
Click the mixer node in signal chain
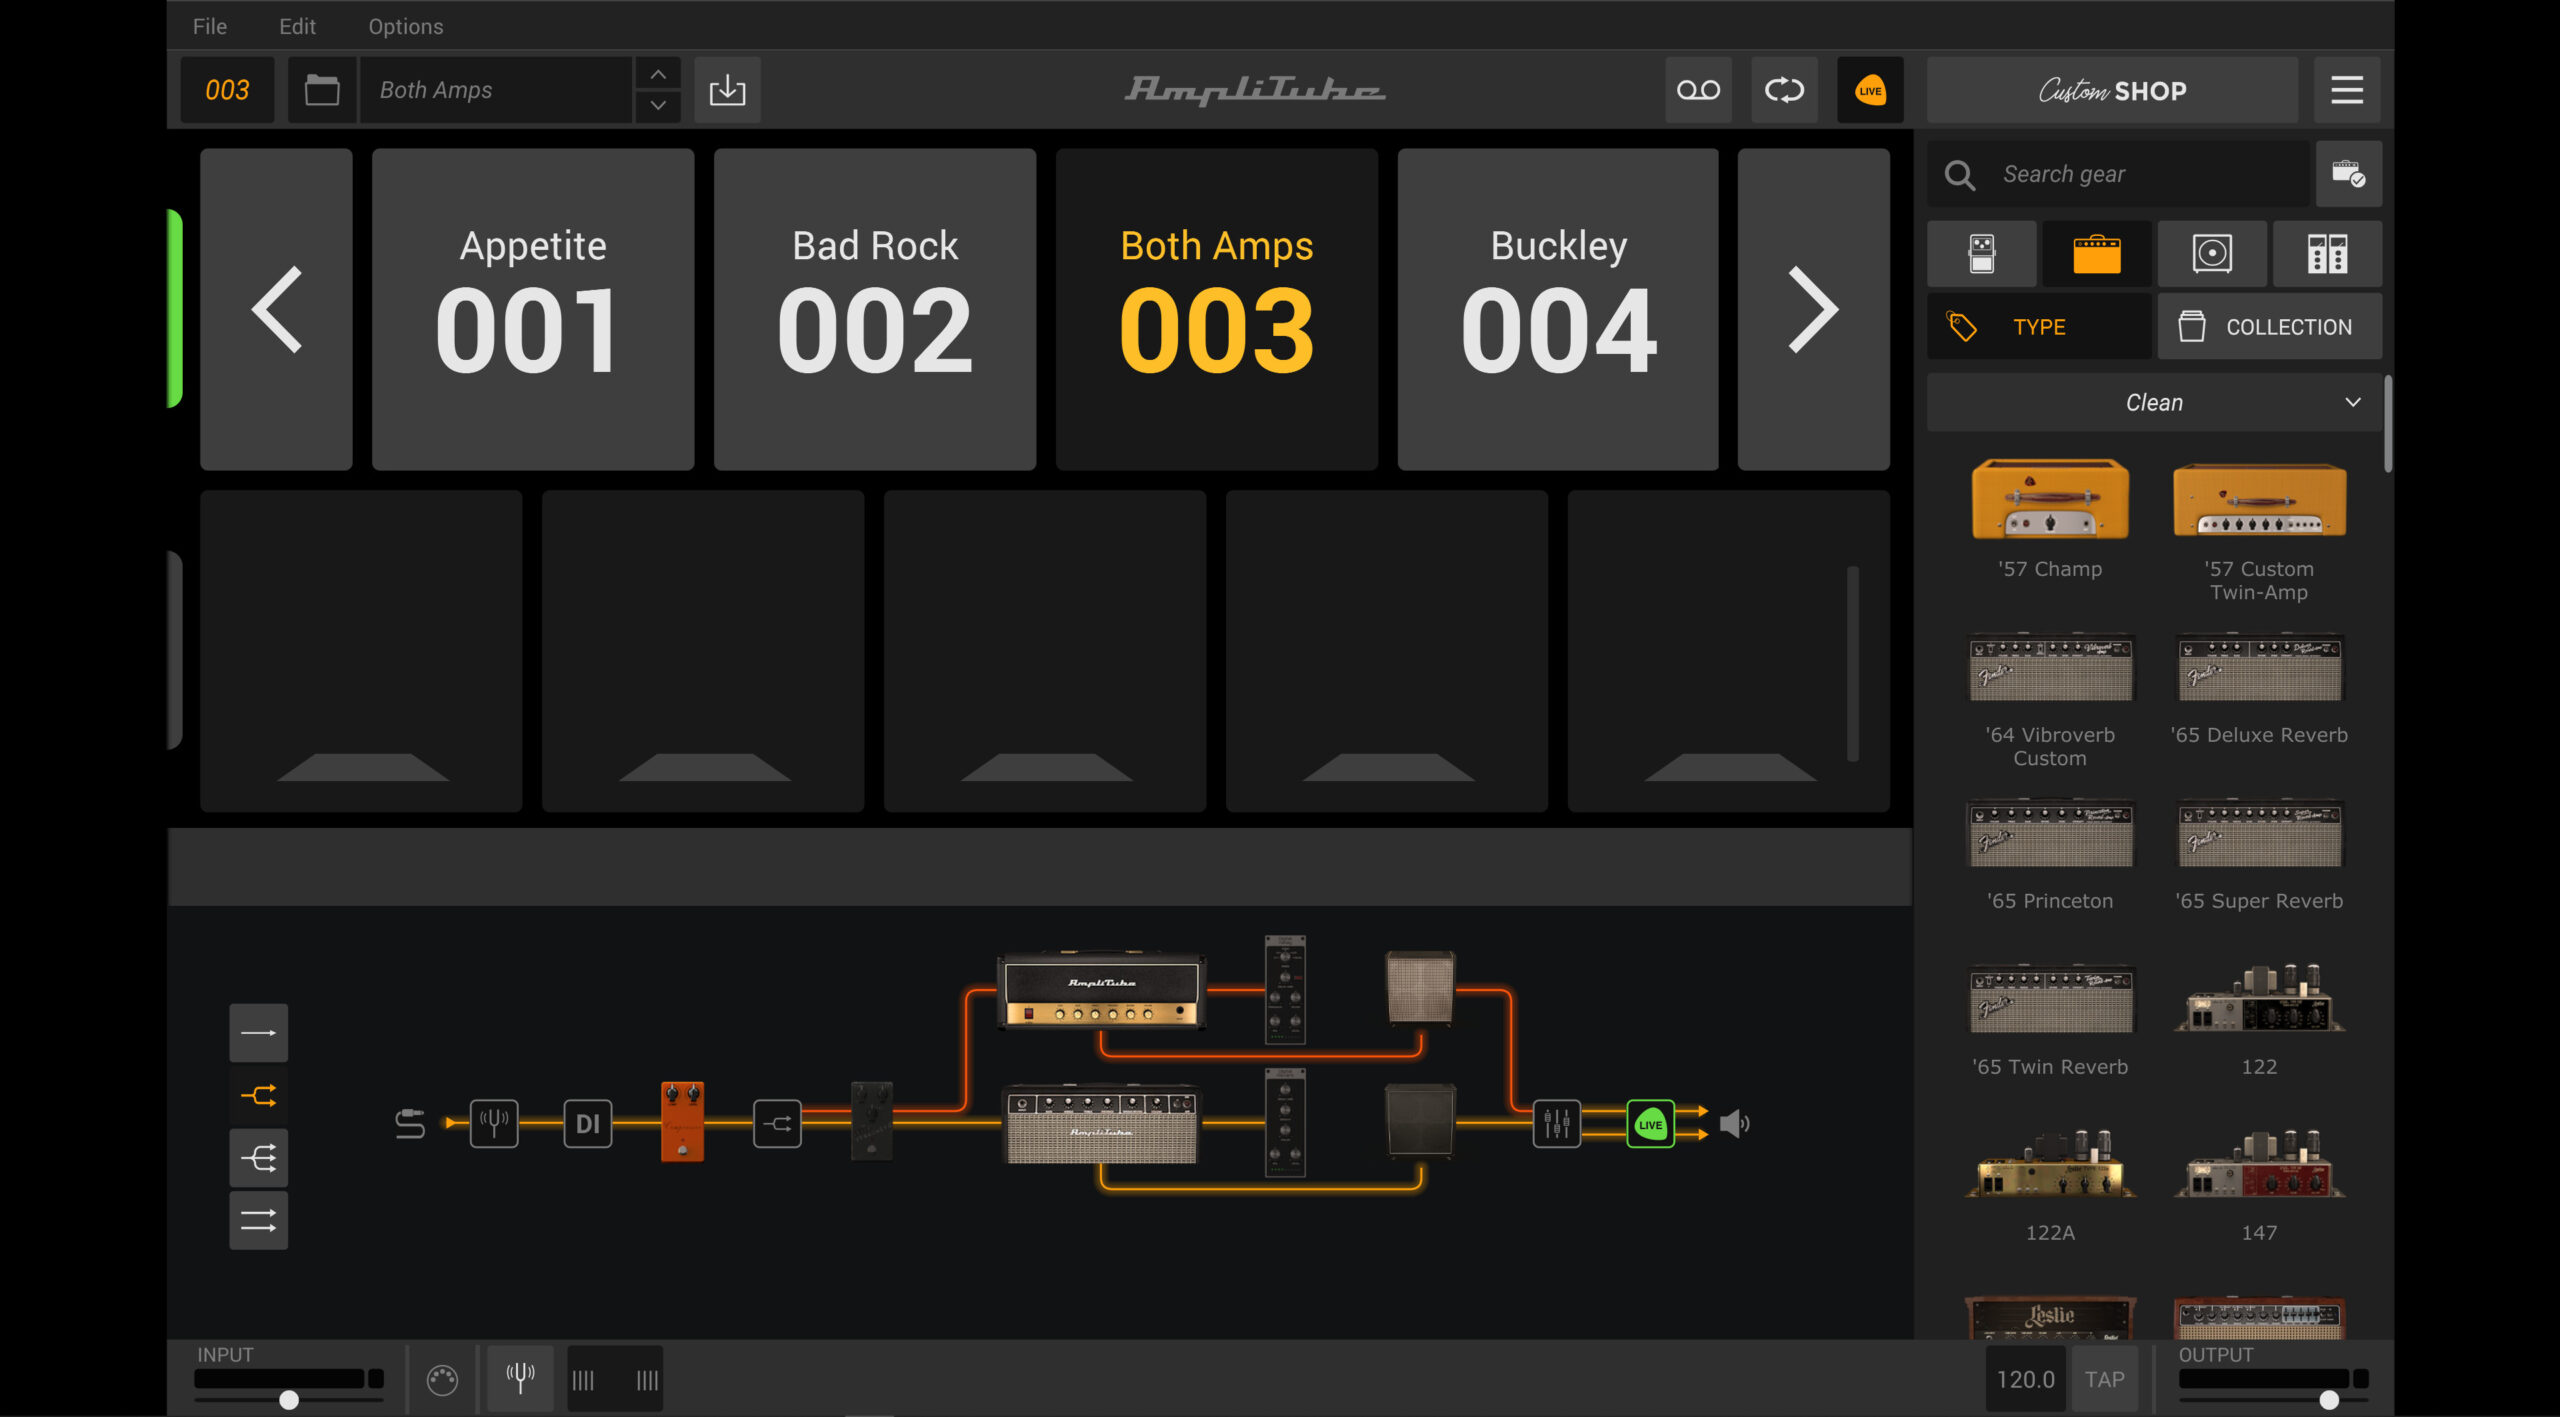(1556, 1123)
